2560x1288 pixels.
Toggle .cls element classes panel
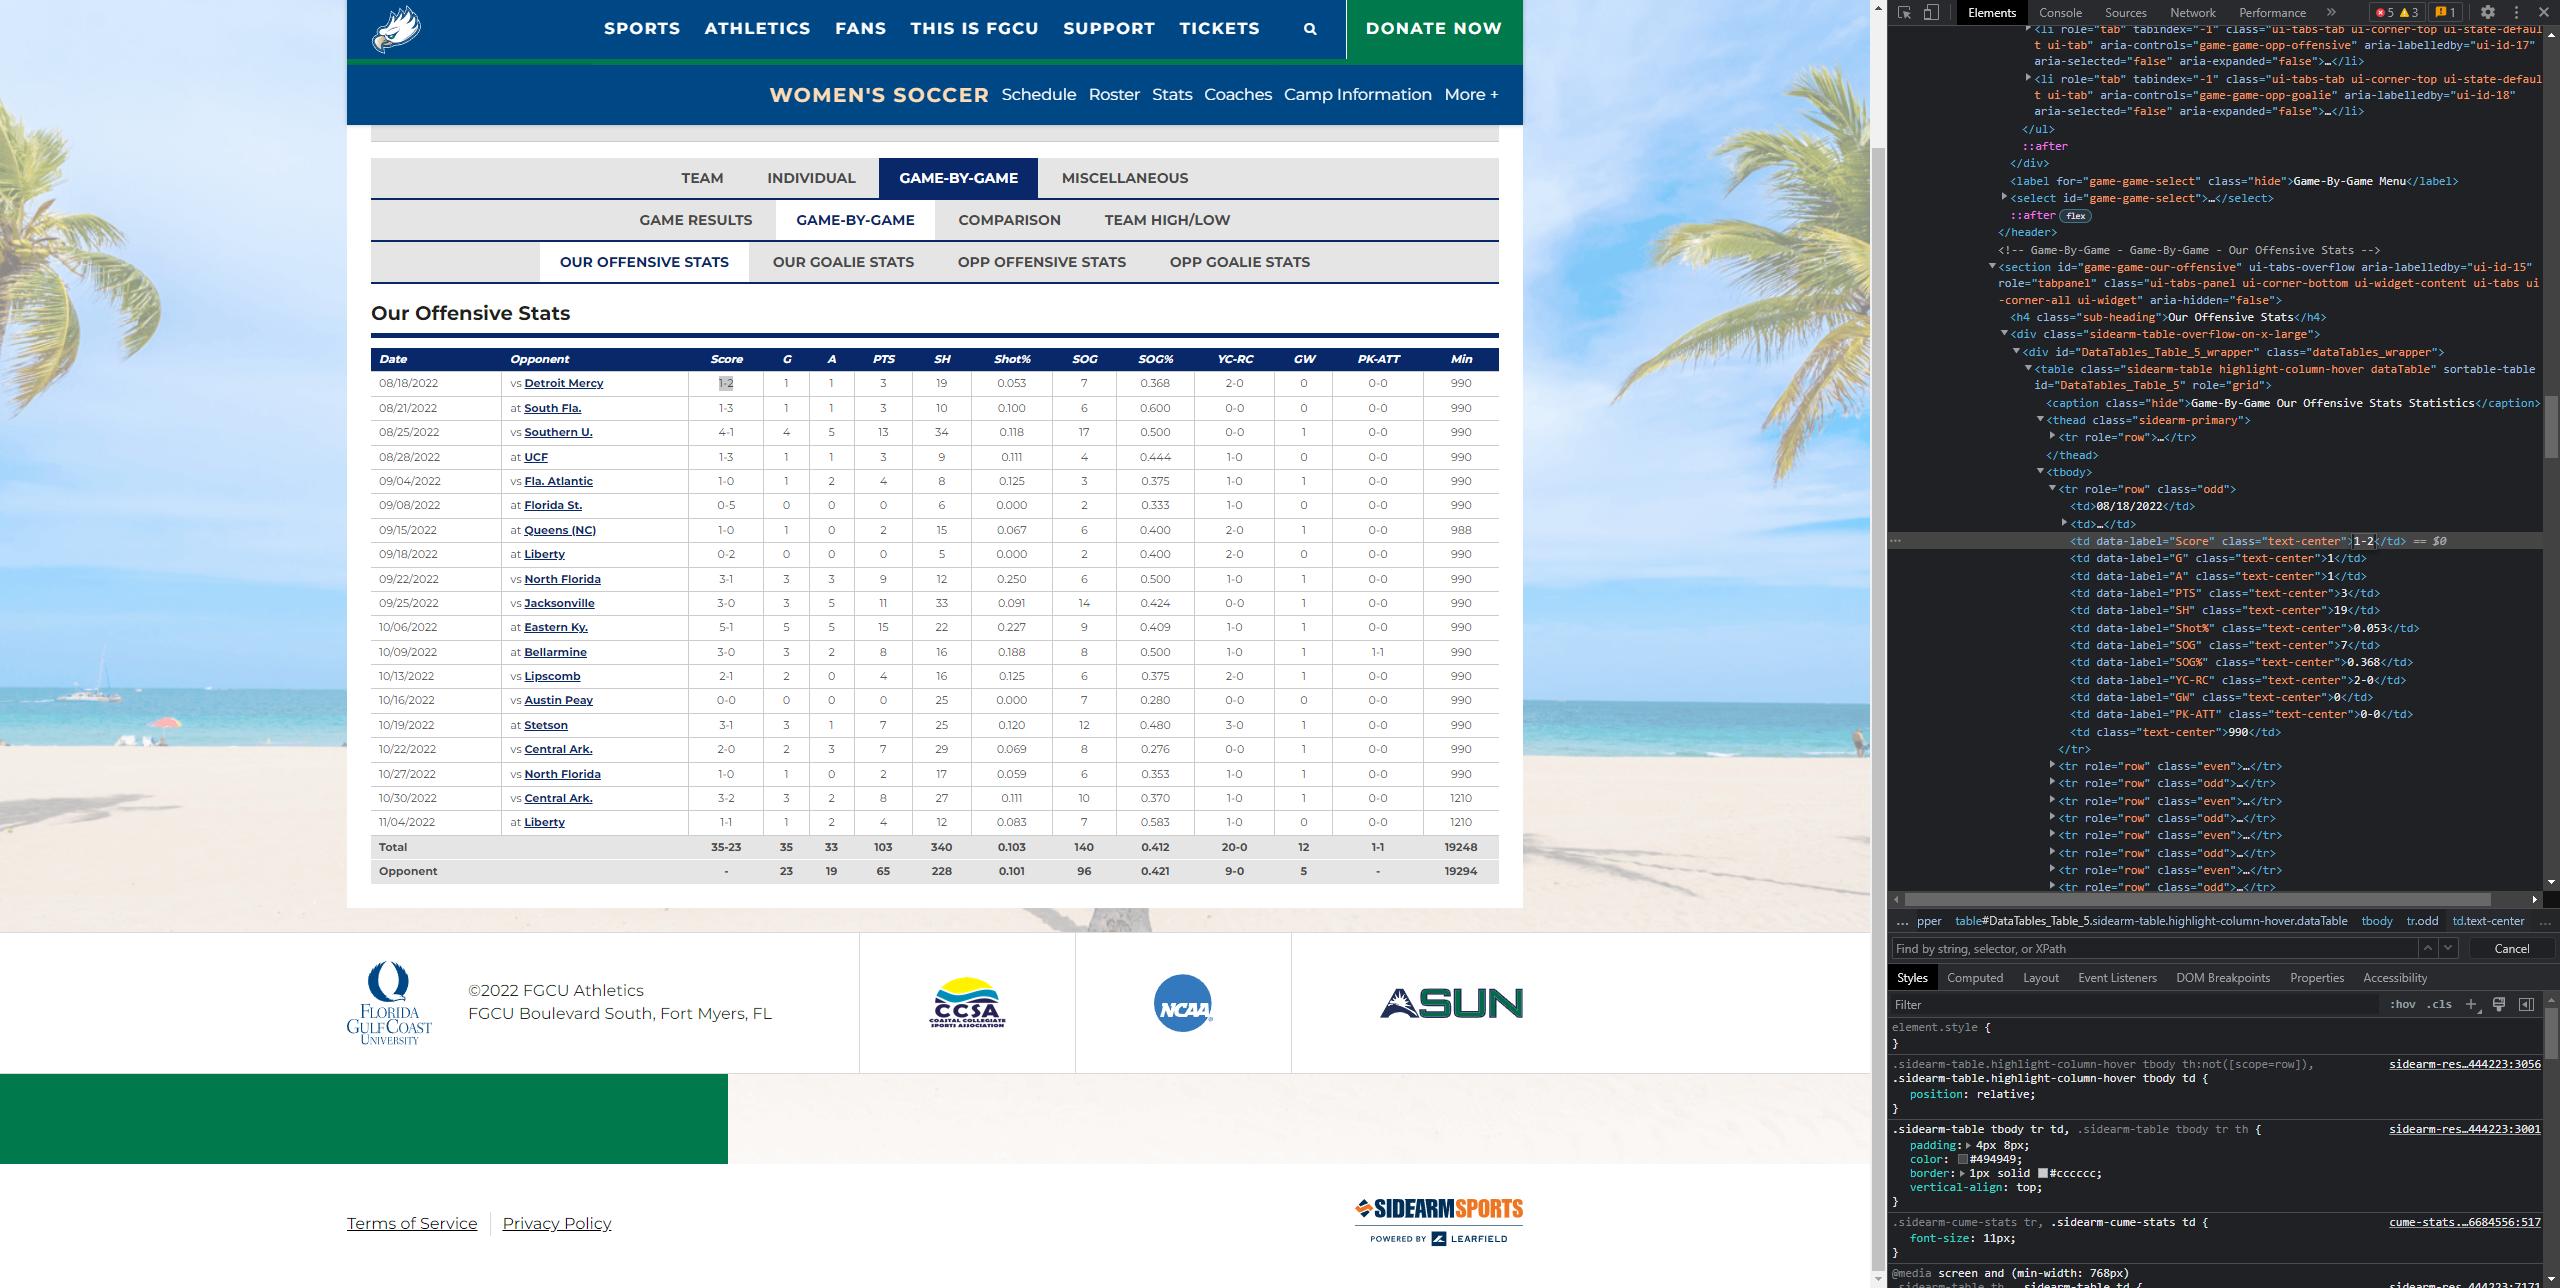[x=2440, y=1004]
